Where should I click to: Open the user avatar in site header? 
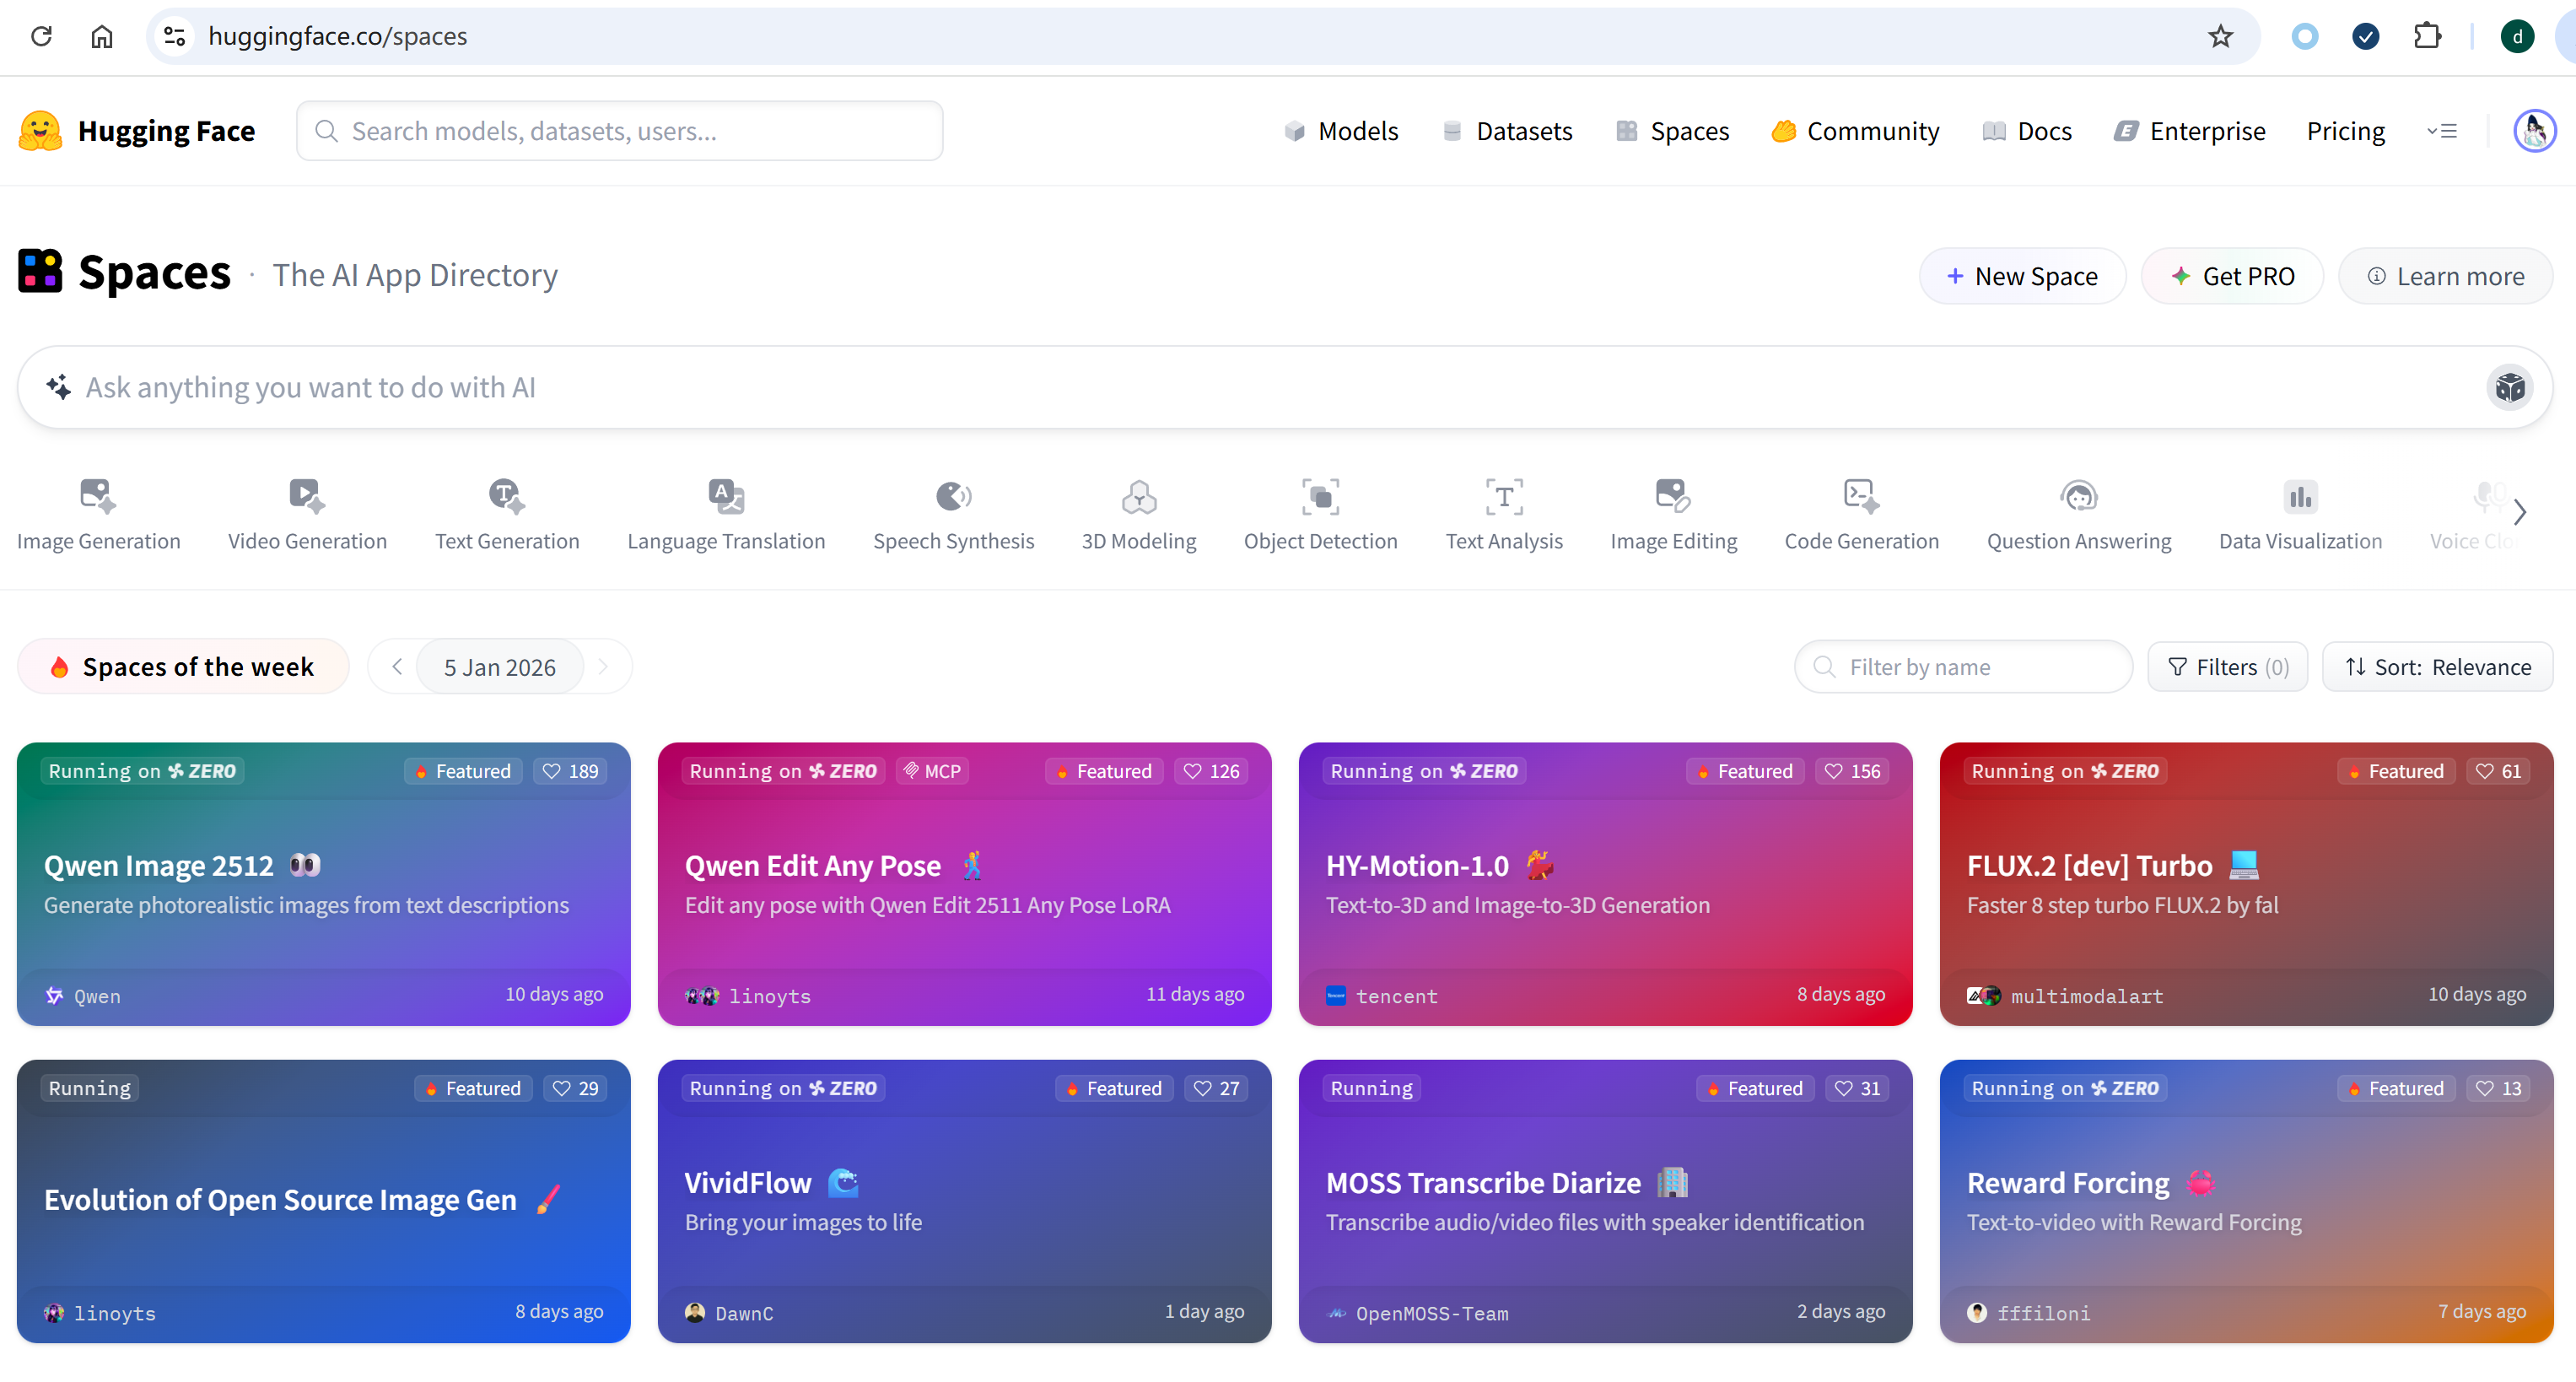pyautogui.click(x=2534, y=131)
